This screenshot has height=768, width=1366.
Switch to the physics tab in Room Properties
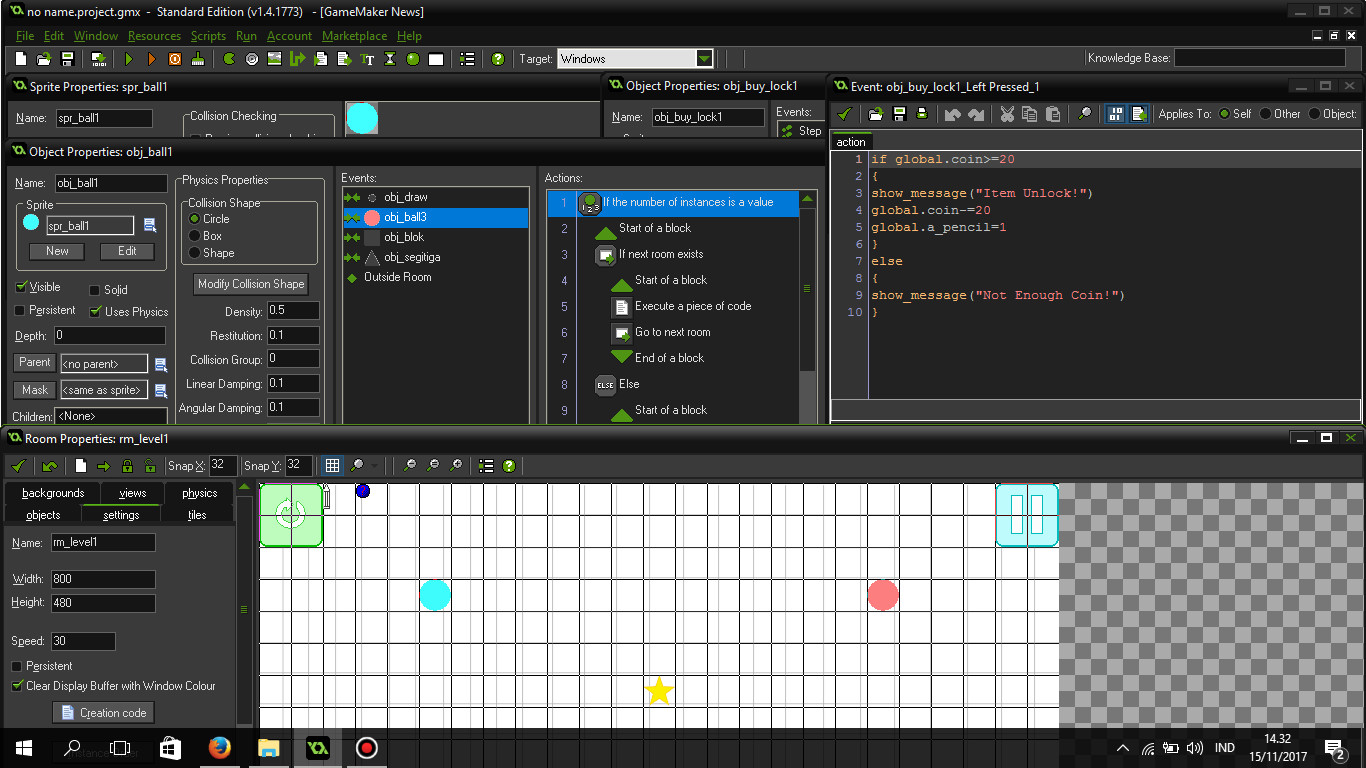pyautogui.click(x=199, y=492)
